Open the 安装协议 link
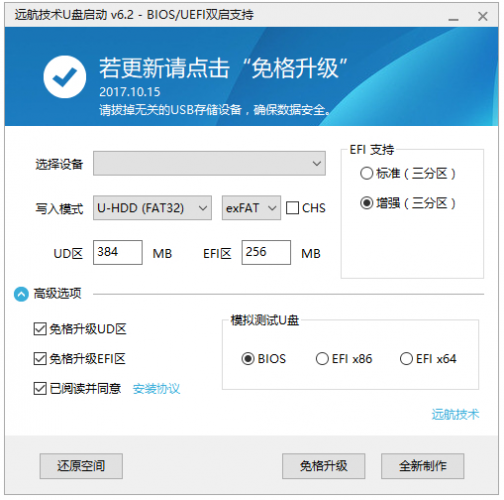Viewport: 504px width, 500px height. [x=156, y=389]
